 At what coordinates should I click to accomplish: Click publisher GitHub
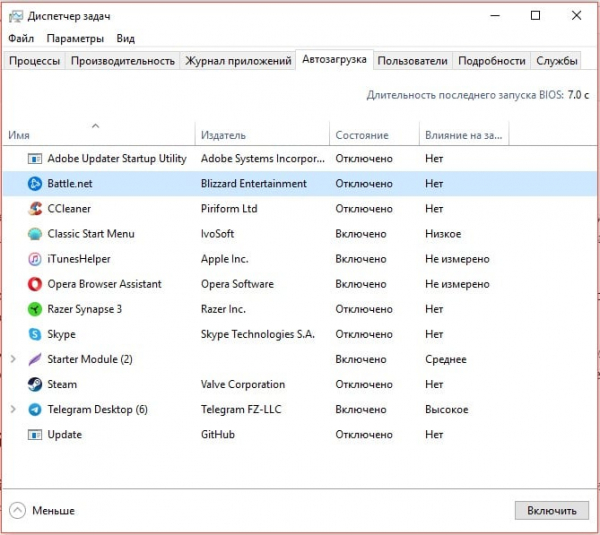[x=217, y=435]
